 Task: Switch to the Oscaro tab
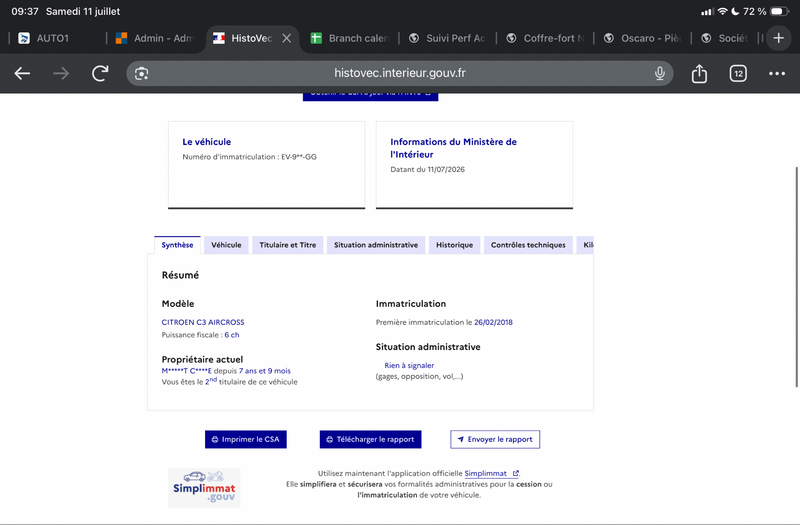pos(643,38)
